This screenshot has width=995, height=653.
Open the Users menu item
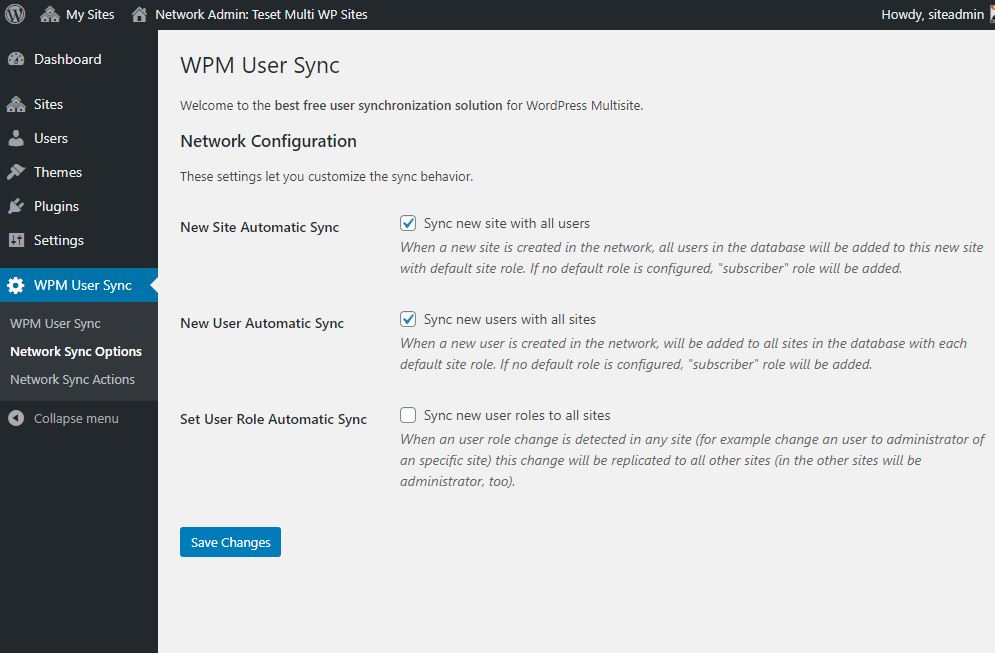tap(79, 138)
